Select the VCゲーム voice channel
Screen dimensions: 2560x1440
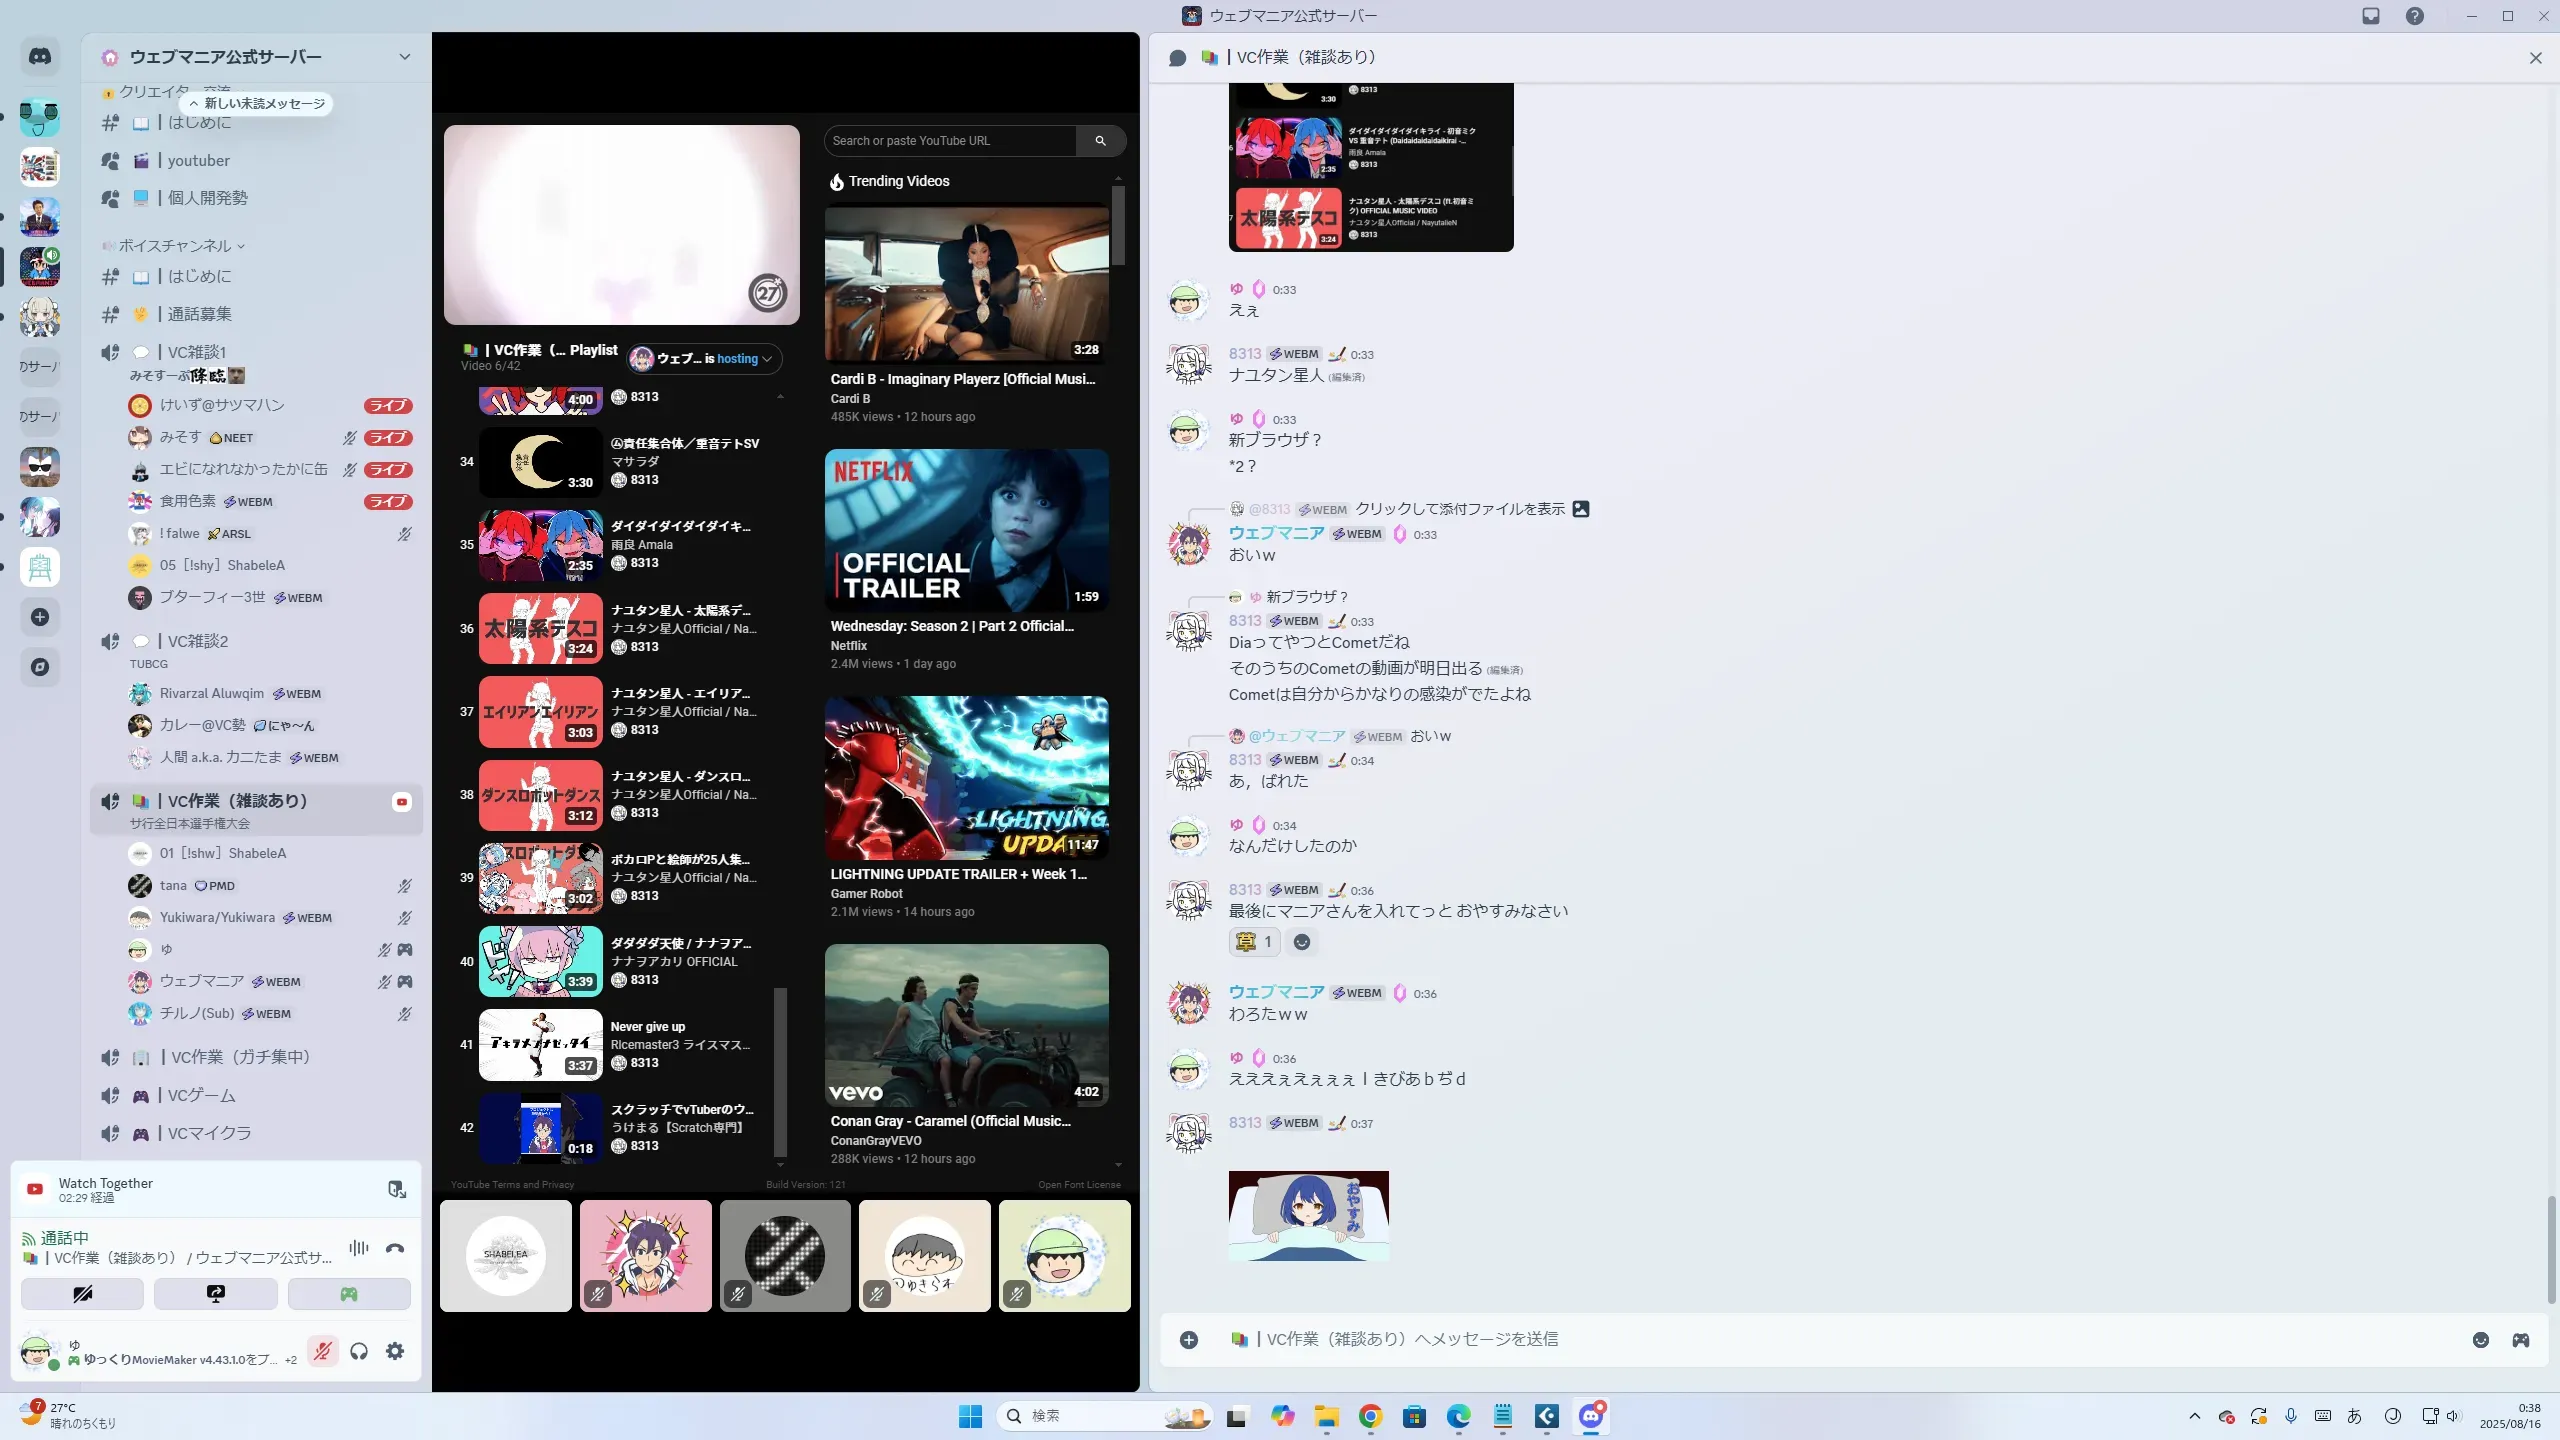(201, 1096)
